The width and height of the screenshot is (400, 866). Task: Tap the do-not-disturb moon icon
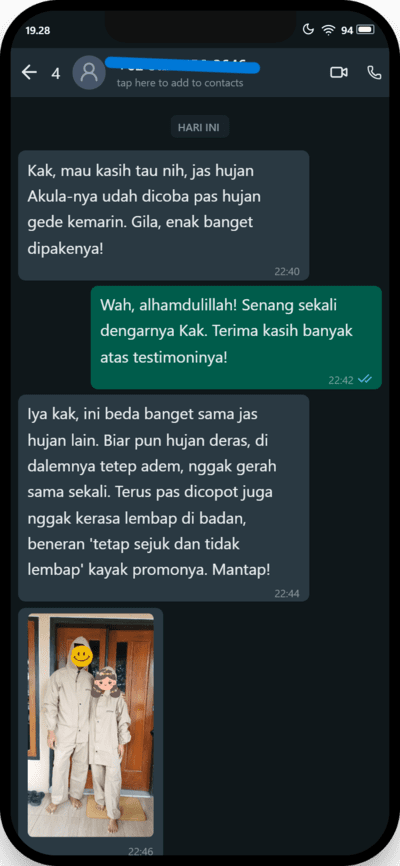(x=309, y=30)
